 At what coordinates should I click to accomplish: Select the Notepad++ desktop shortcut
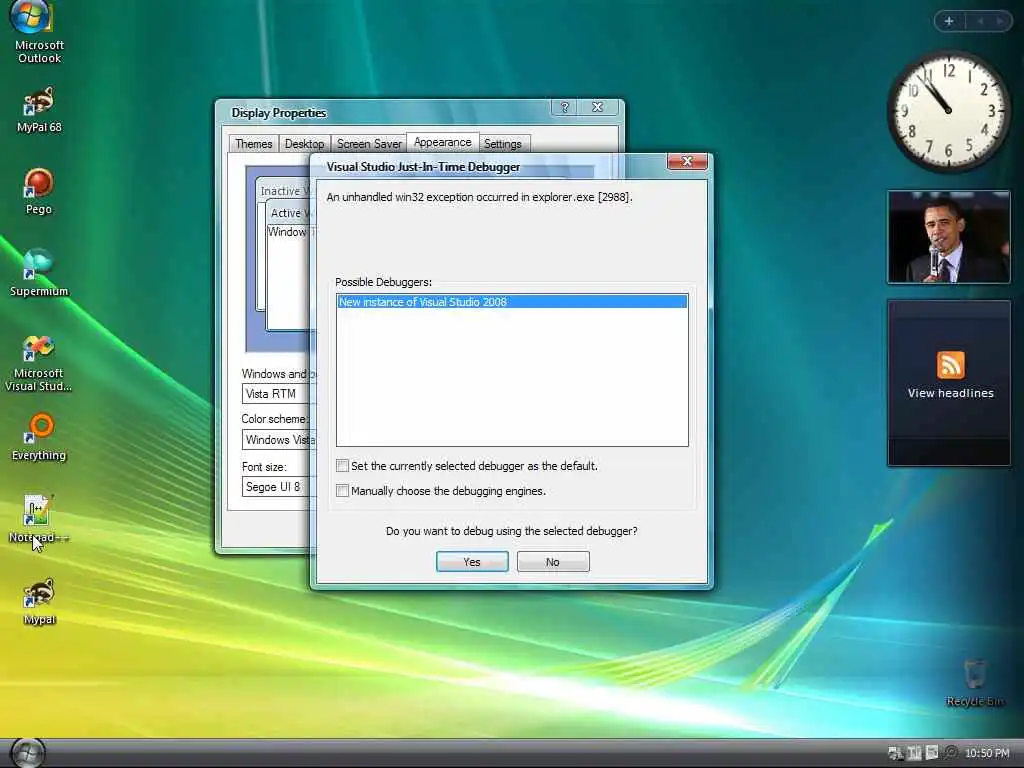tap(39, 519)
